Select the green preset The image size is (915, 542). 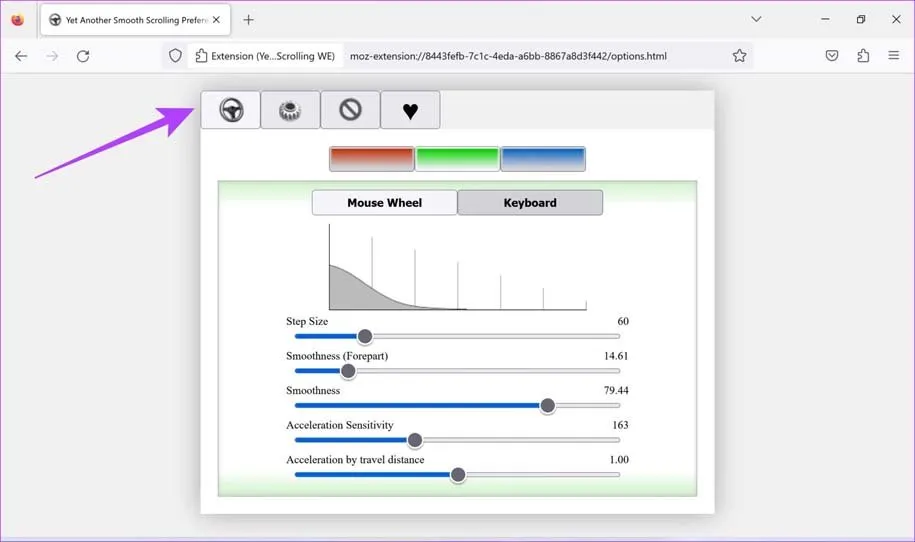click(457, 159)
